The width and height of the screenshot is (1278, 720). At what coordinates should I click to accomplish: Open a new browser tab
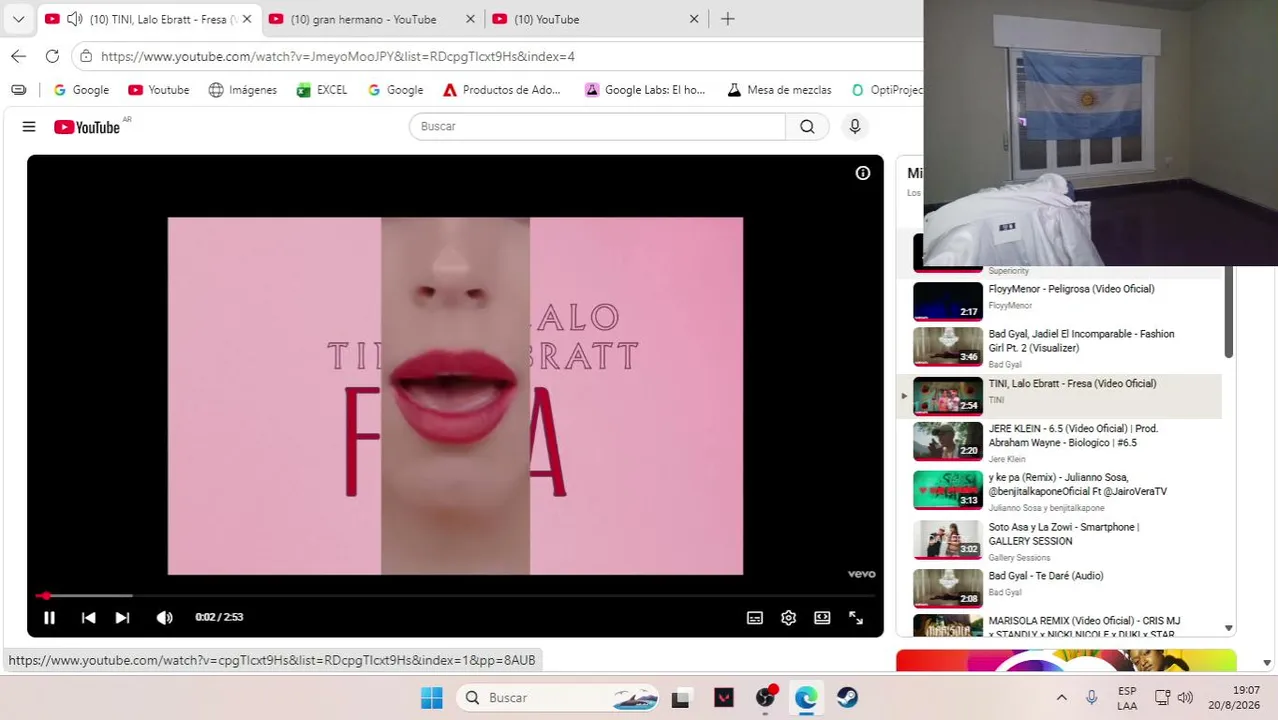(x=728, y=19)
